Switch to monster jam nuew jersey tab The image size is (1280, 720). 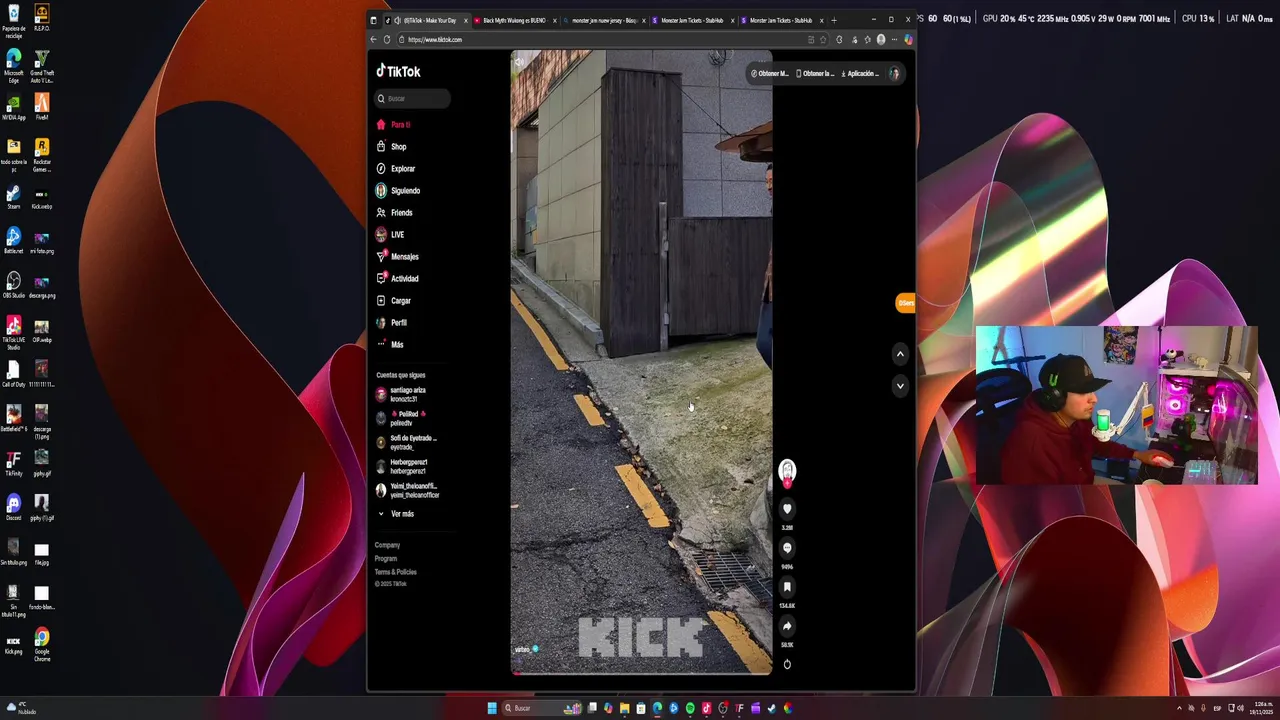[x=602, y=20]
